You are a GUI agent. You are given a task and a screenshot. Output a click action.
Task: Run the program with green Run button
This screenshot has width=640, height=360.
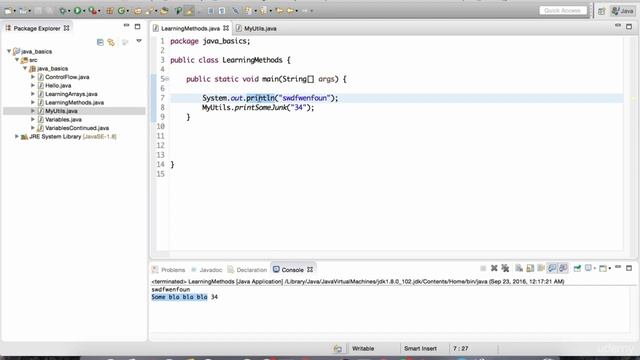77,11
